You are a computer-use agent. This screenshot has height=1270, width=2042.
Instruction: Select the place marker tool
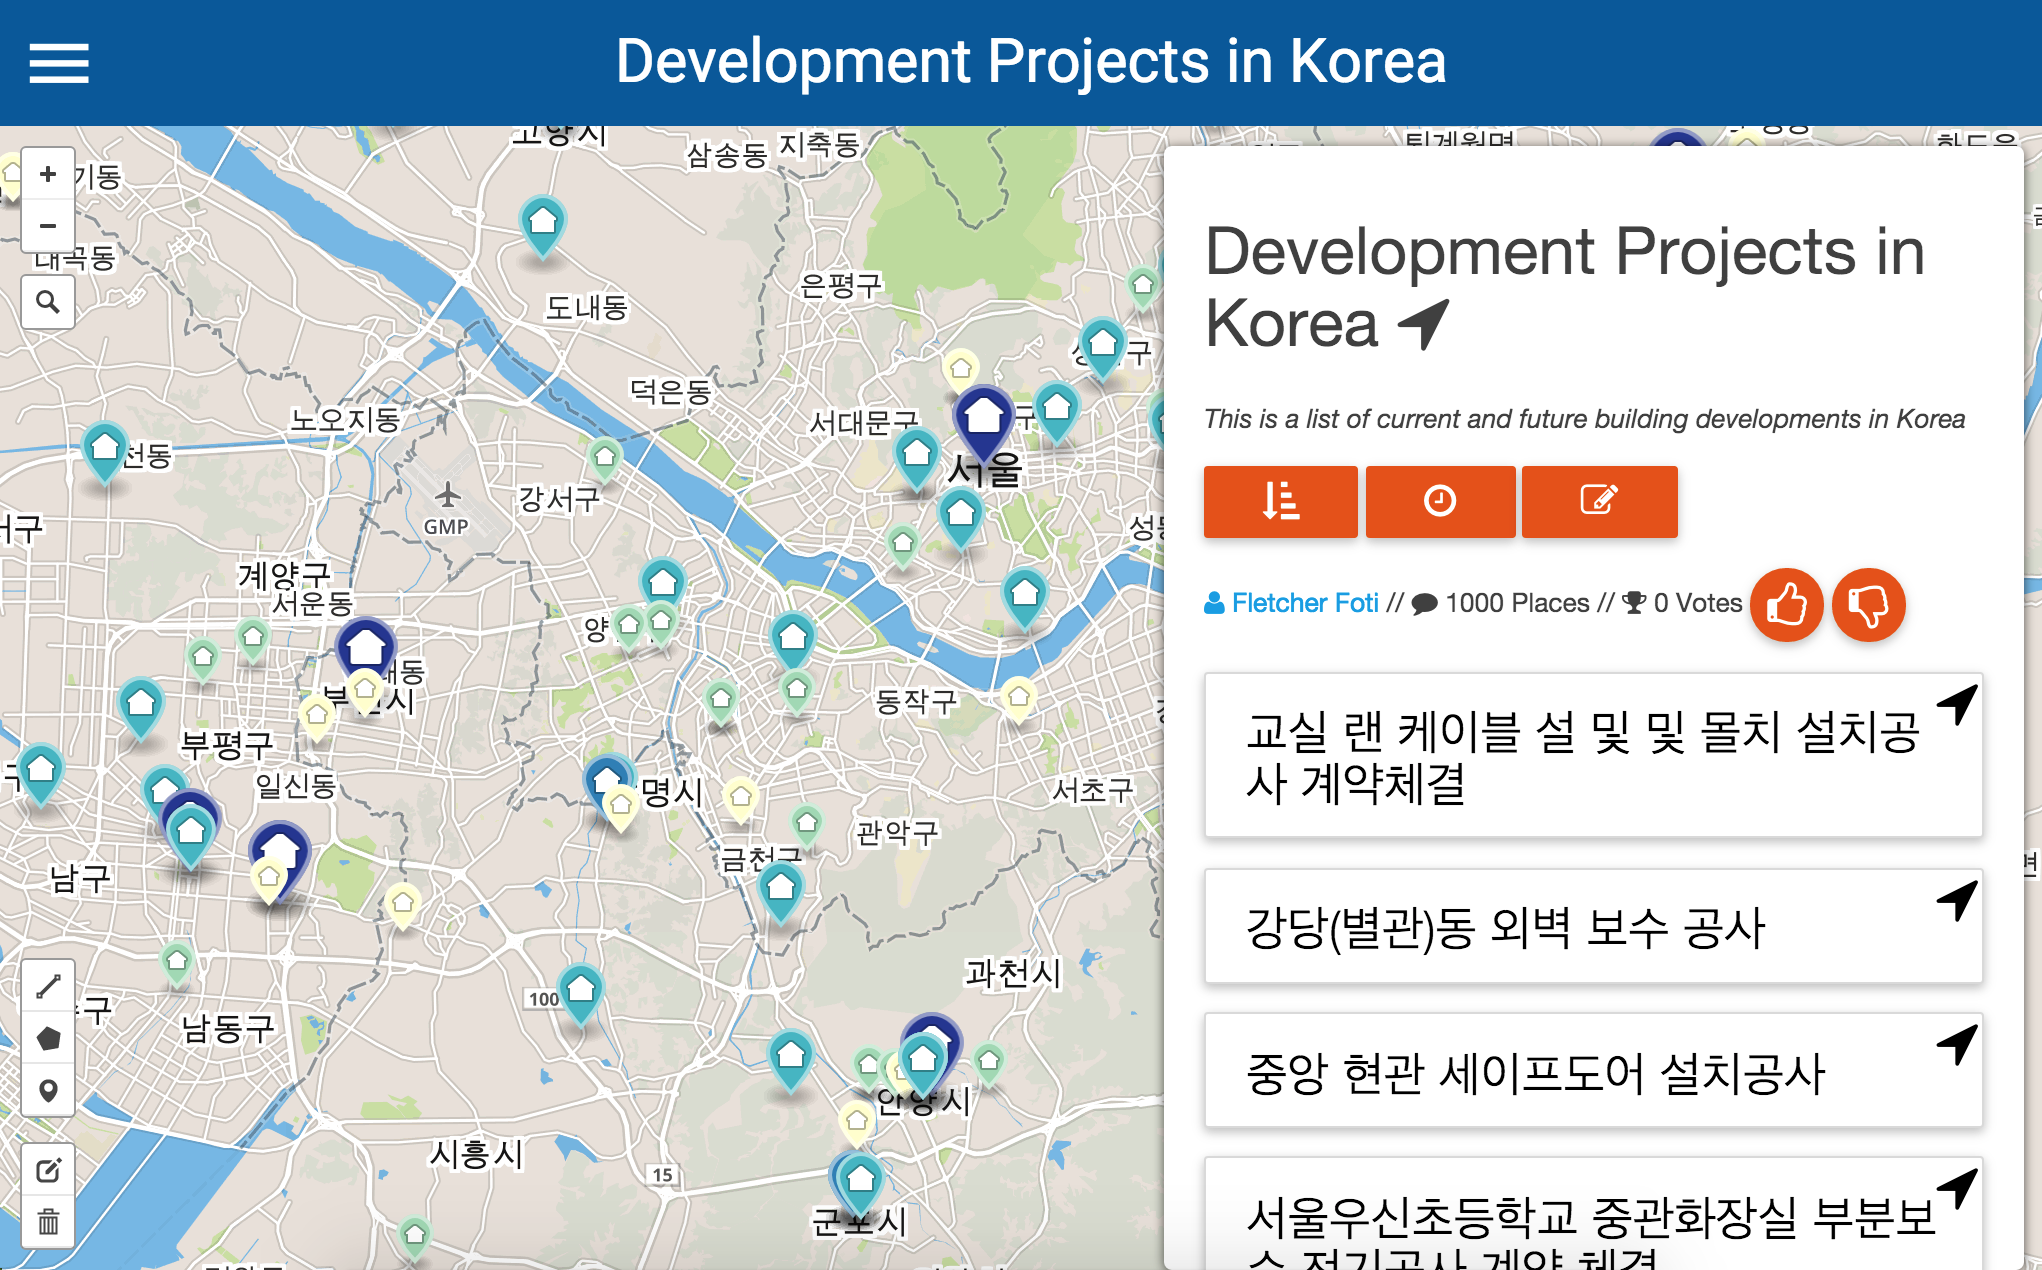(48, 1090)
